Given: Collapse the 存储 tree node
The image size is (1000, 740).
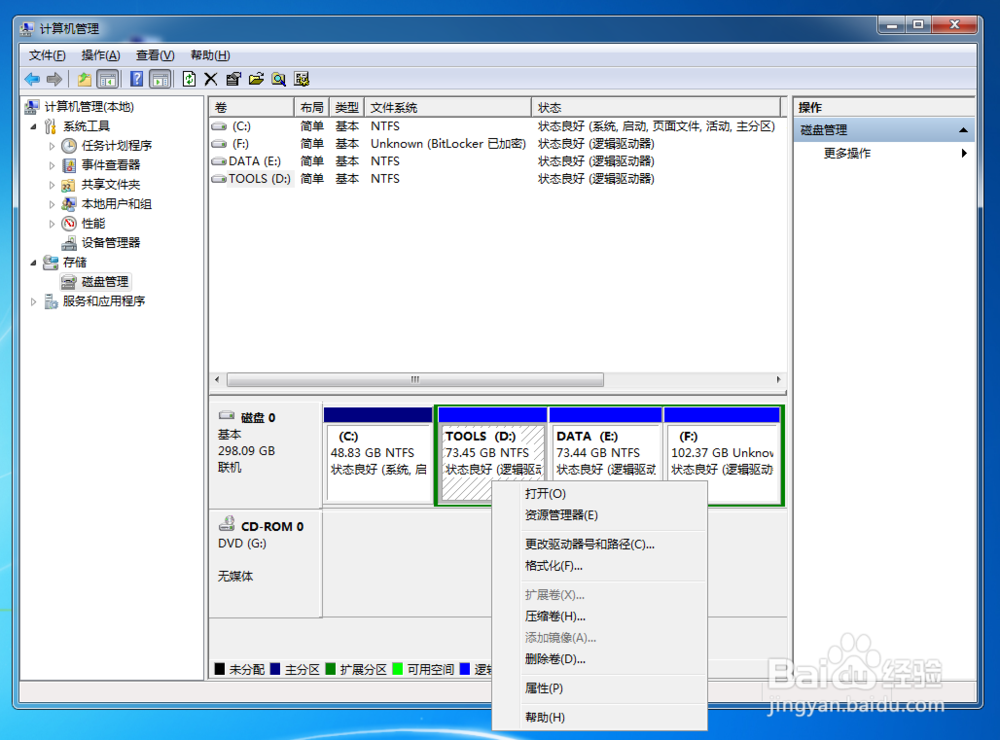Looking at the screenshot, I should (x=33, y=263).
